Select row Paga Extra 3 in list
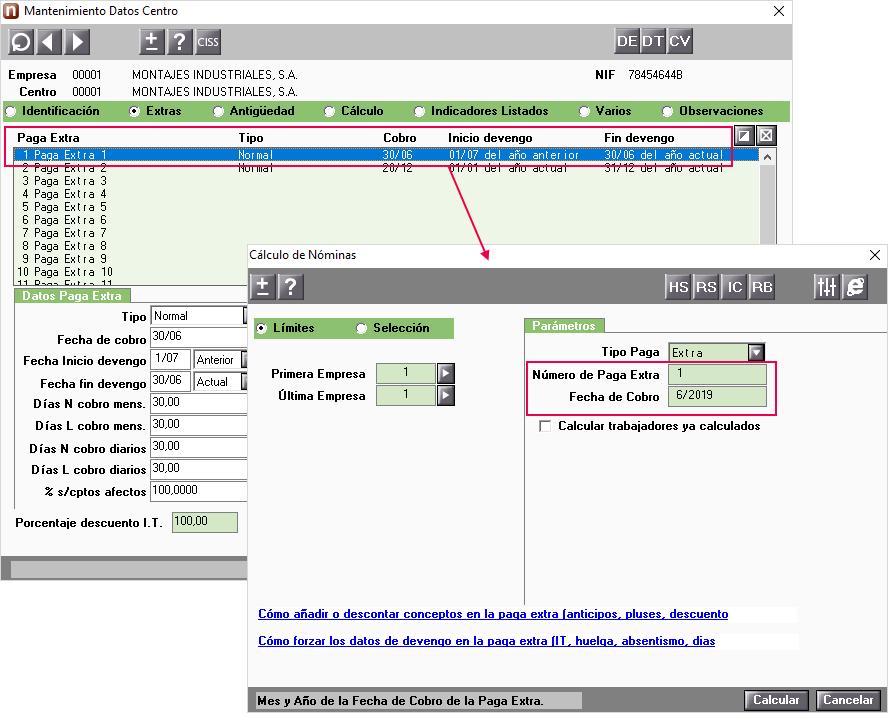 point(386,181)
